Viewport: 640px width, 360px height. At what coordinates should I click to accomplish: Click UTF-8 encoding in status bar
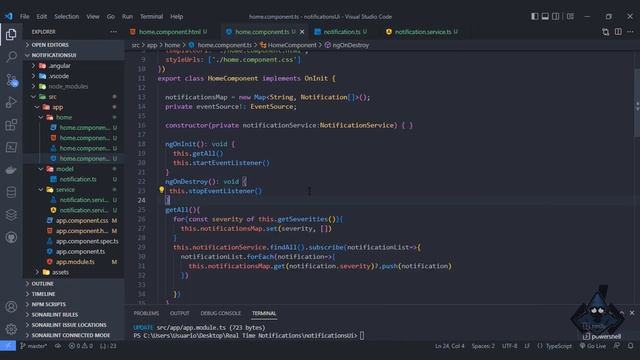509,346
